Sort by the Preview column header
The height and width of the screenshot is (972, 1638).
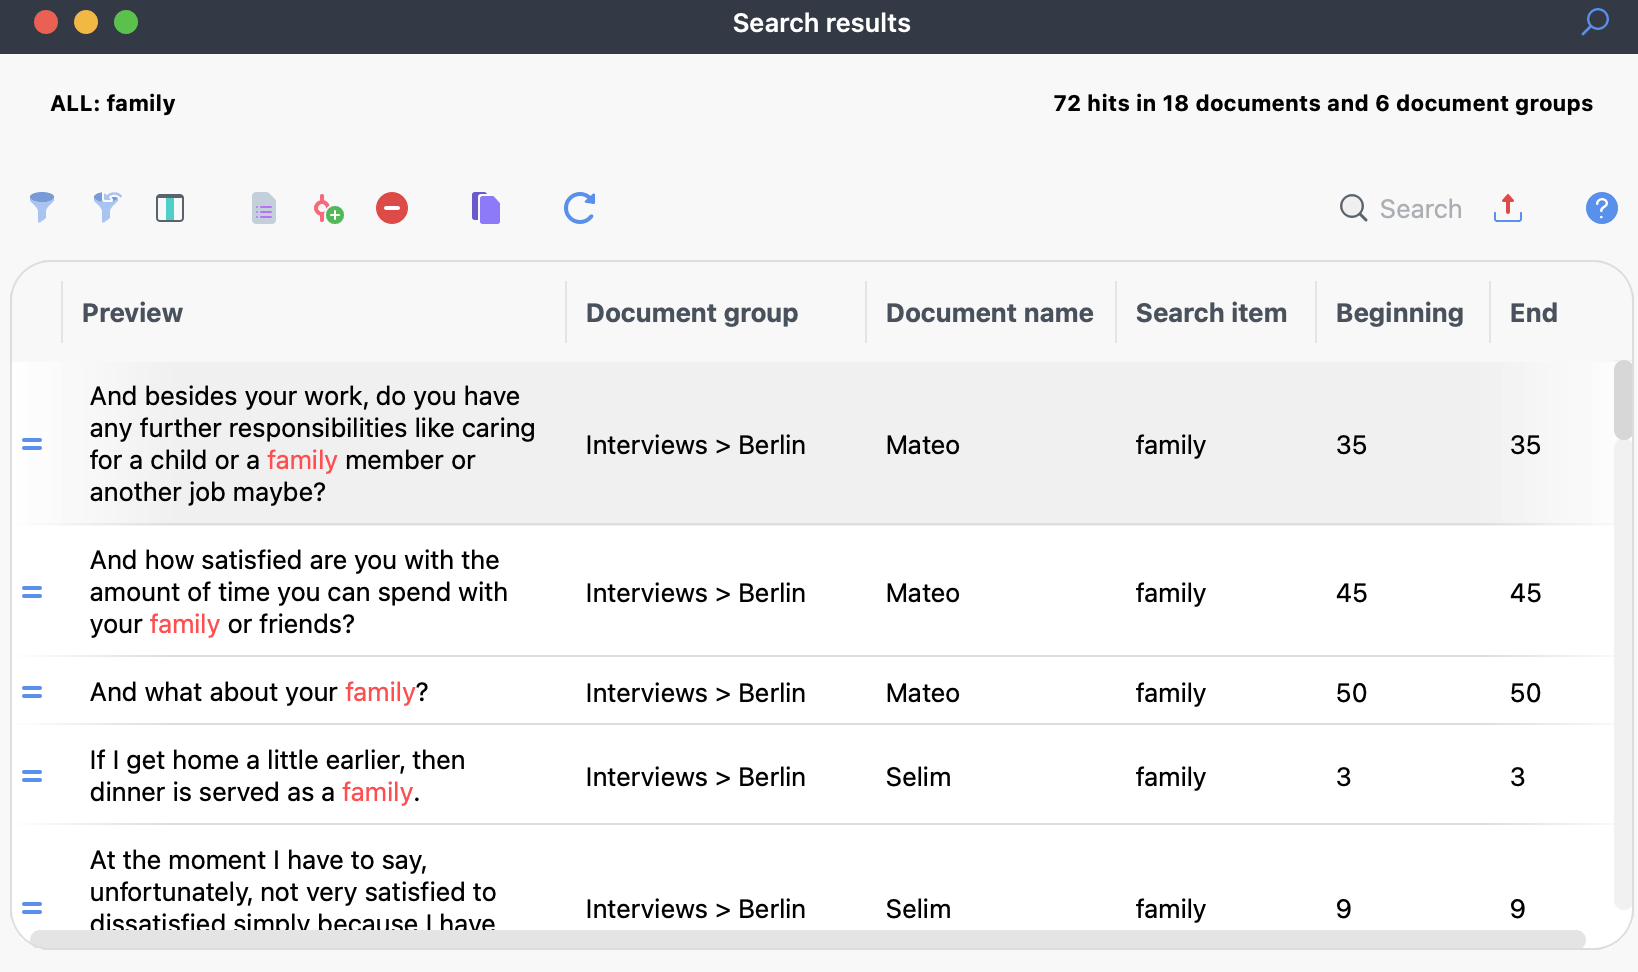[x=132, y=313]
